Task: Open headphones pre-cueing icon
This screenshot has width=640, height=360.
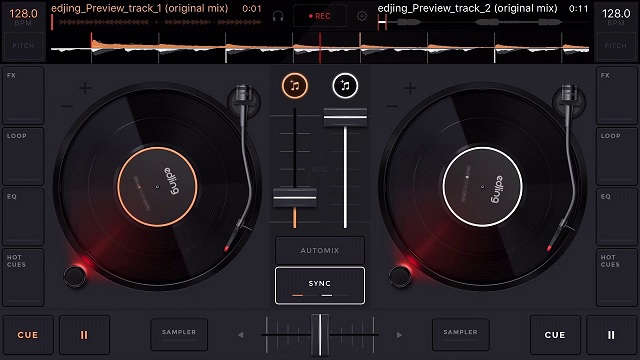Action: click(x=278, y=16)
